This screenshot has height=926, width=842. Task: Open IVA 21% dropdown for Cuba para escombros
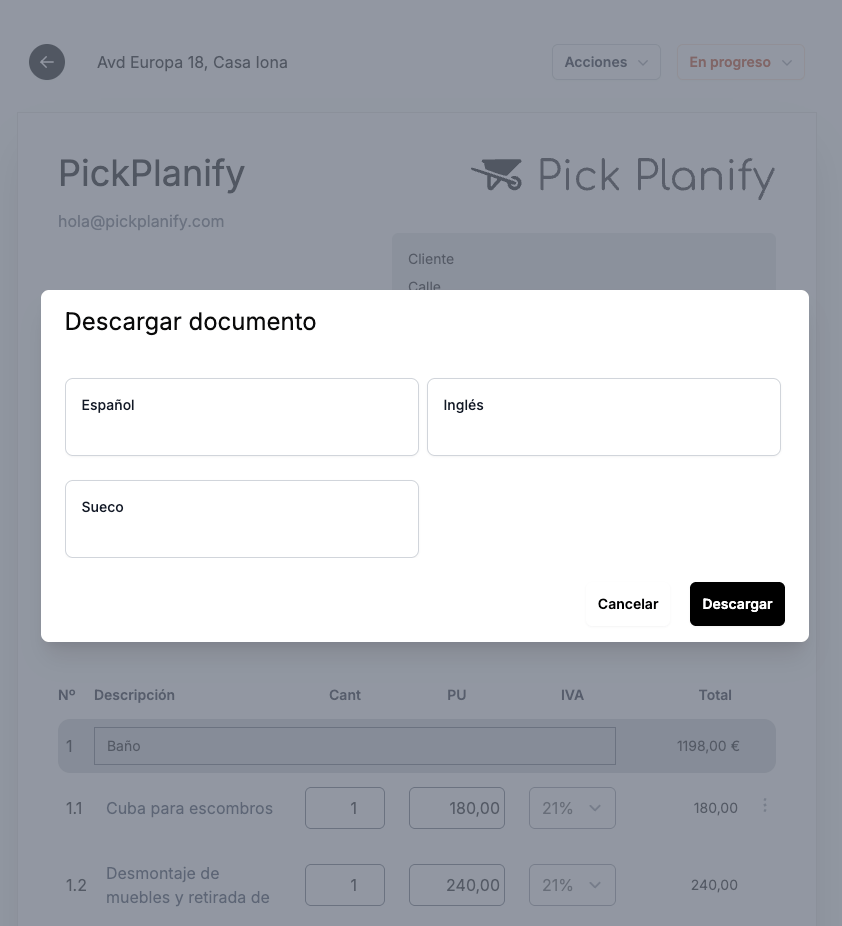(572, 808)
